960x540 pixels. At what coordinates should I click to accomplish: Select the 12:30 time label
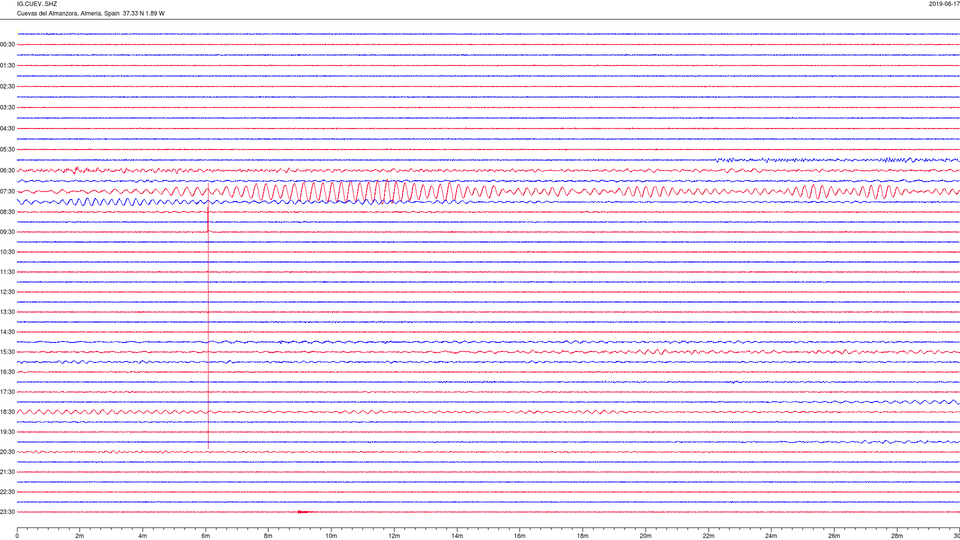[7, 292]
